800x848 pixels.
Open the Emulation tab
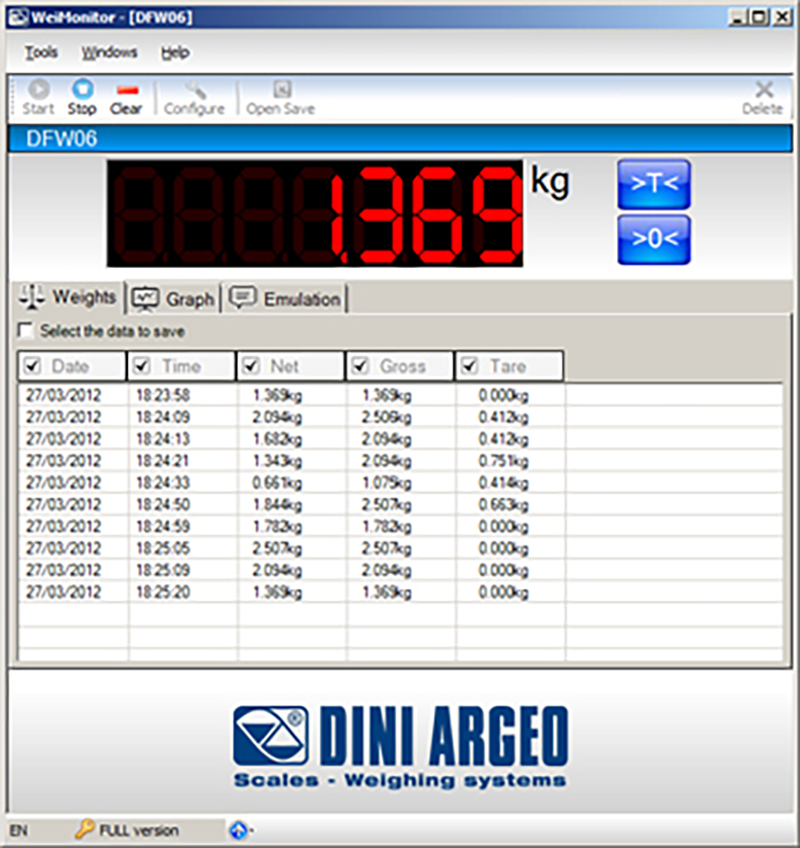tap(286, 298)
